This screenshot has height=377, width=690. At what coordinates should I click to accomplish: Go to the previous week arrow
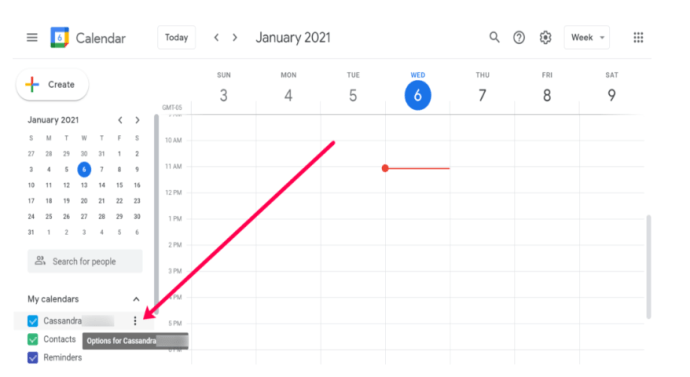(x=216, y=37)
